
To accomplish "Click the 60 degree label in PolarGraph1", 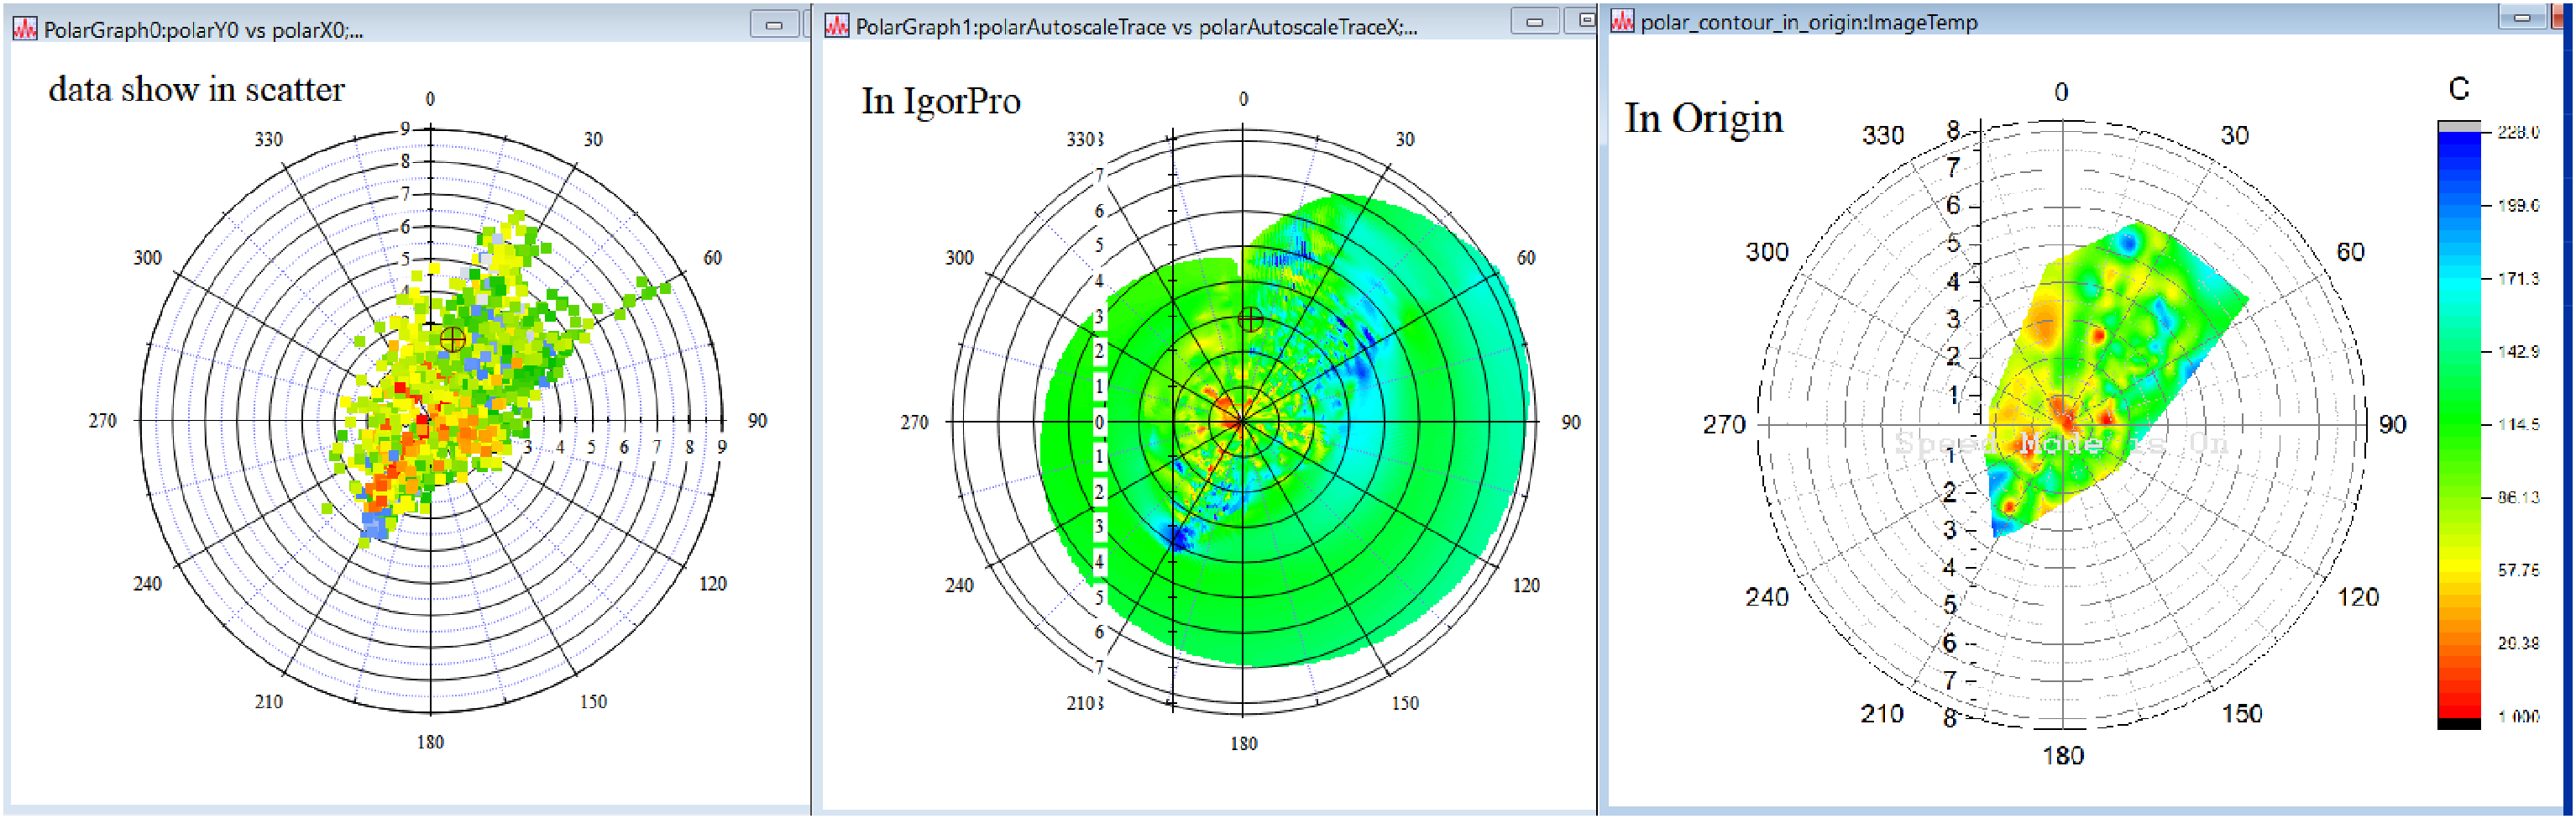I will (1526, 258).
